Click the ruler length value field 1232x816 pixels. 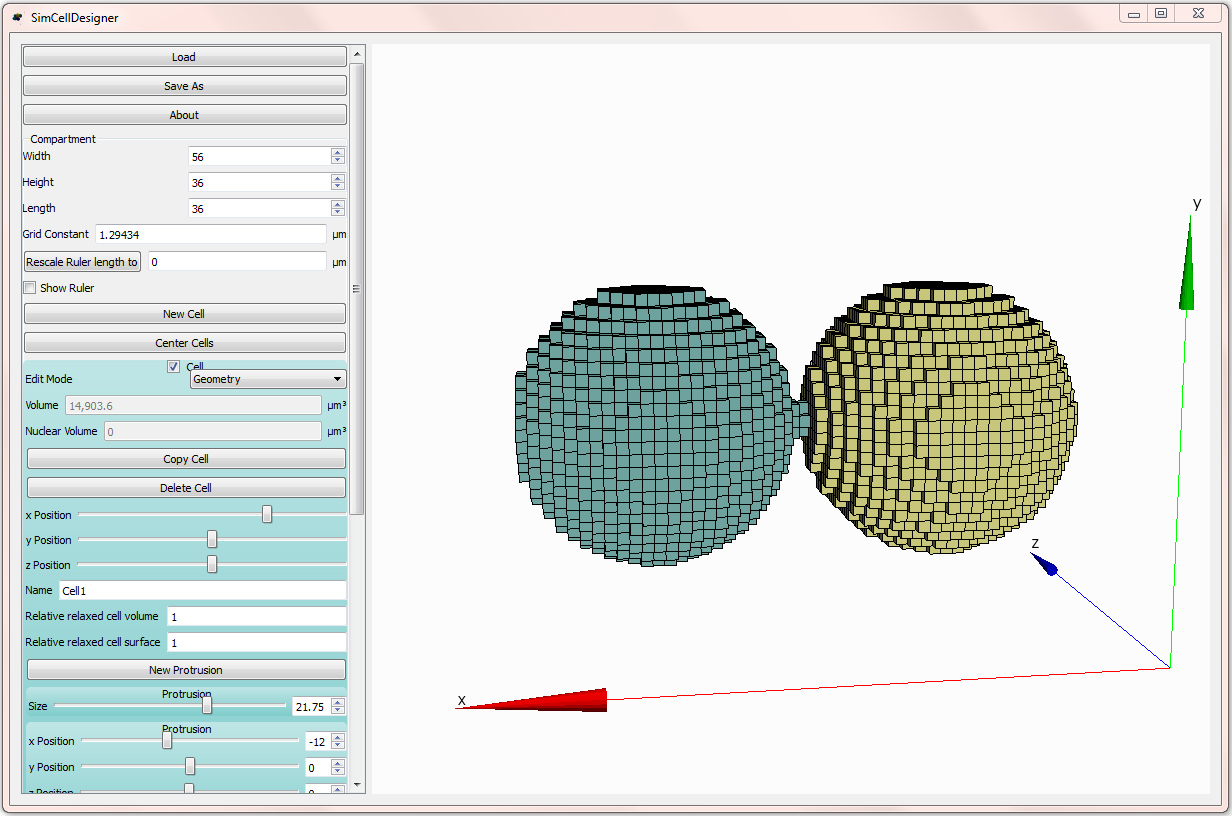pyautogui.click(x=237, y=262)
